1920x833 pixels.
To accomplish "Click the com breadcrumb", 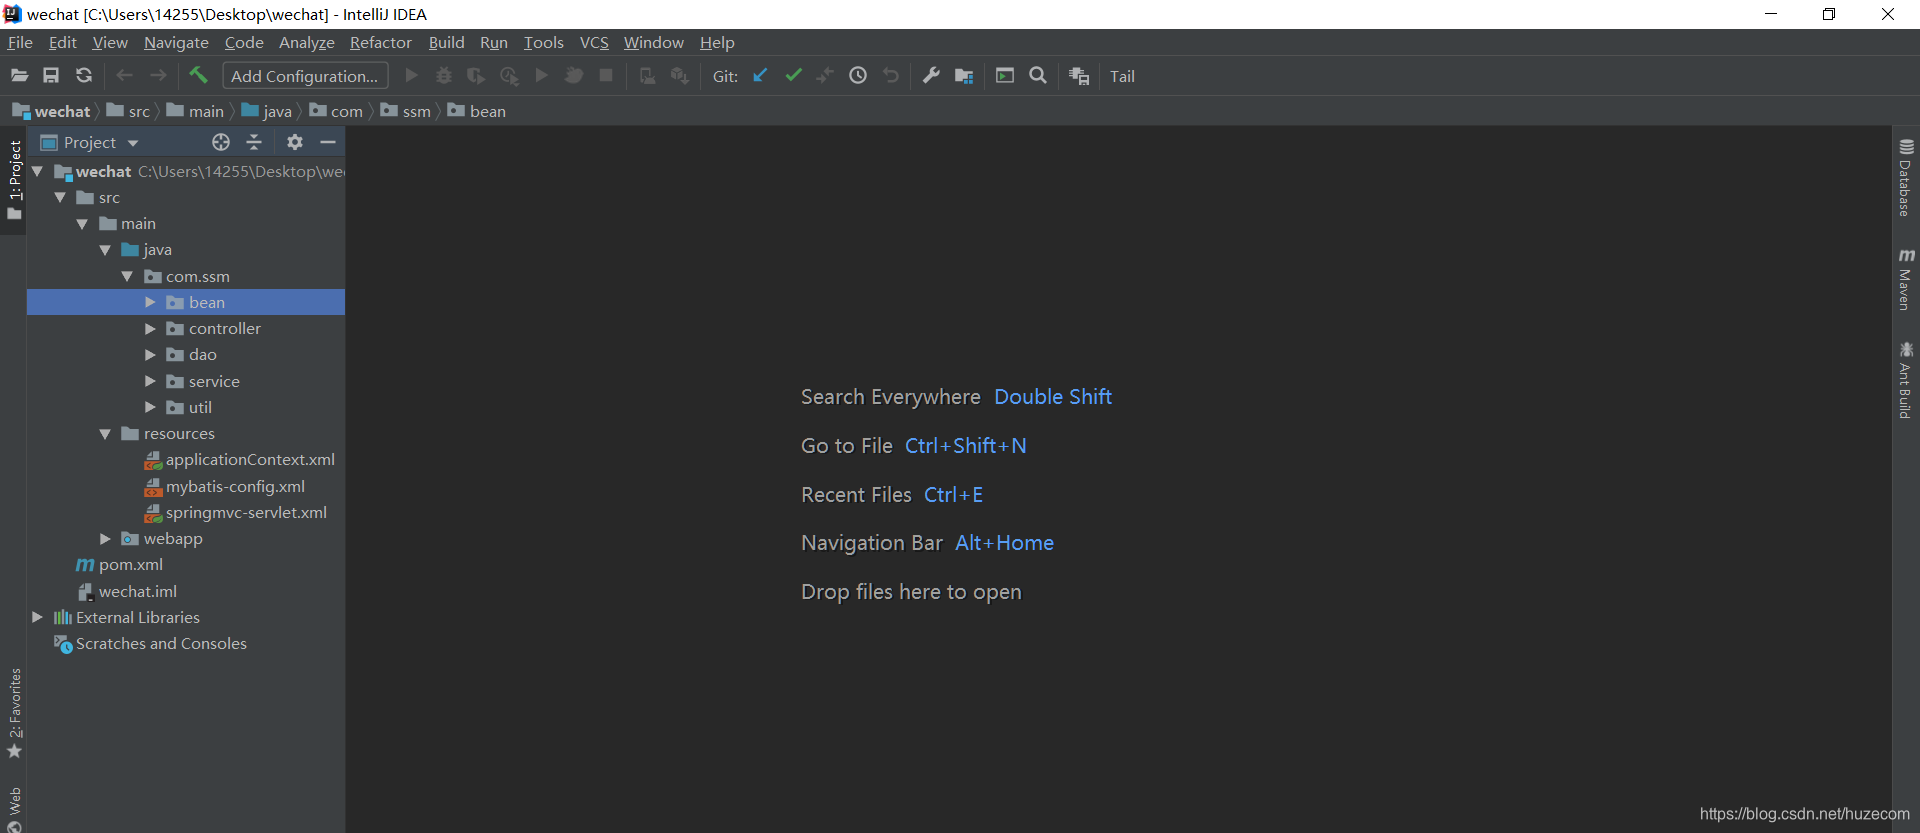I will [336, 111].
